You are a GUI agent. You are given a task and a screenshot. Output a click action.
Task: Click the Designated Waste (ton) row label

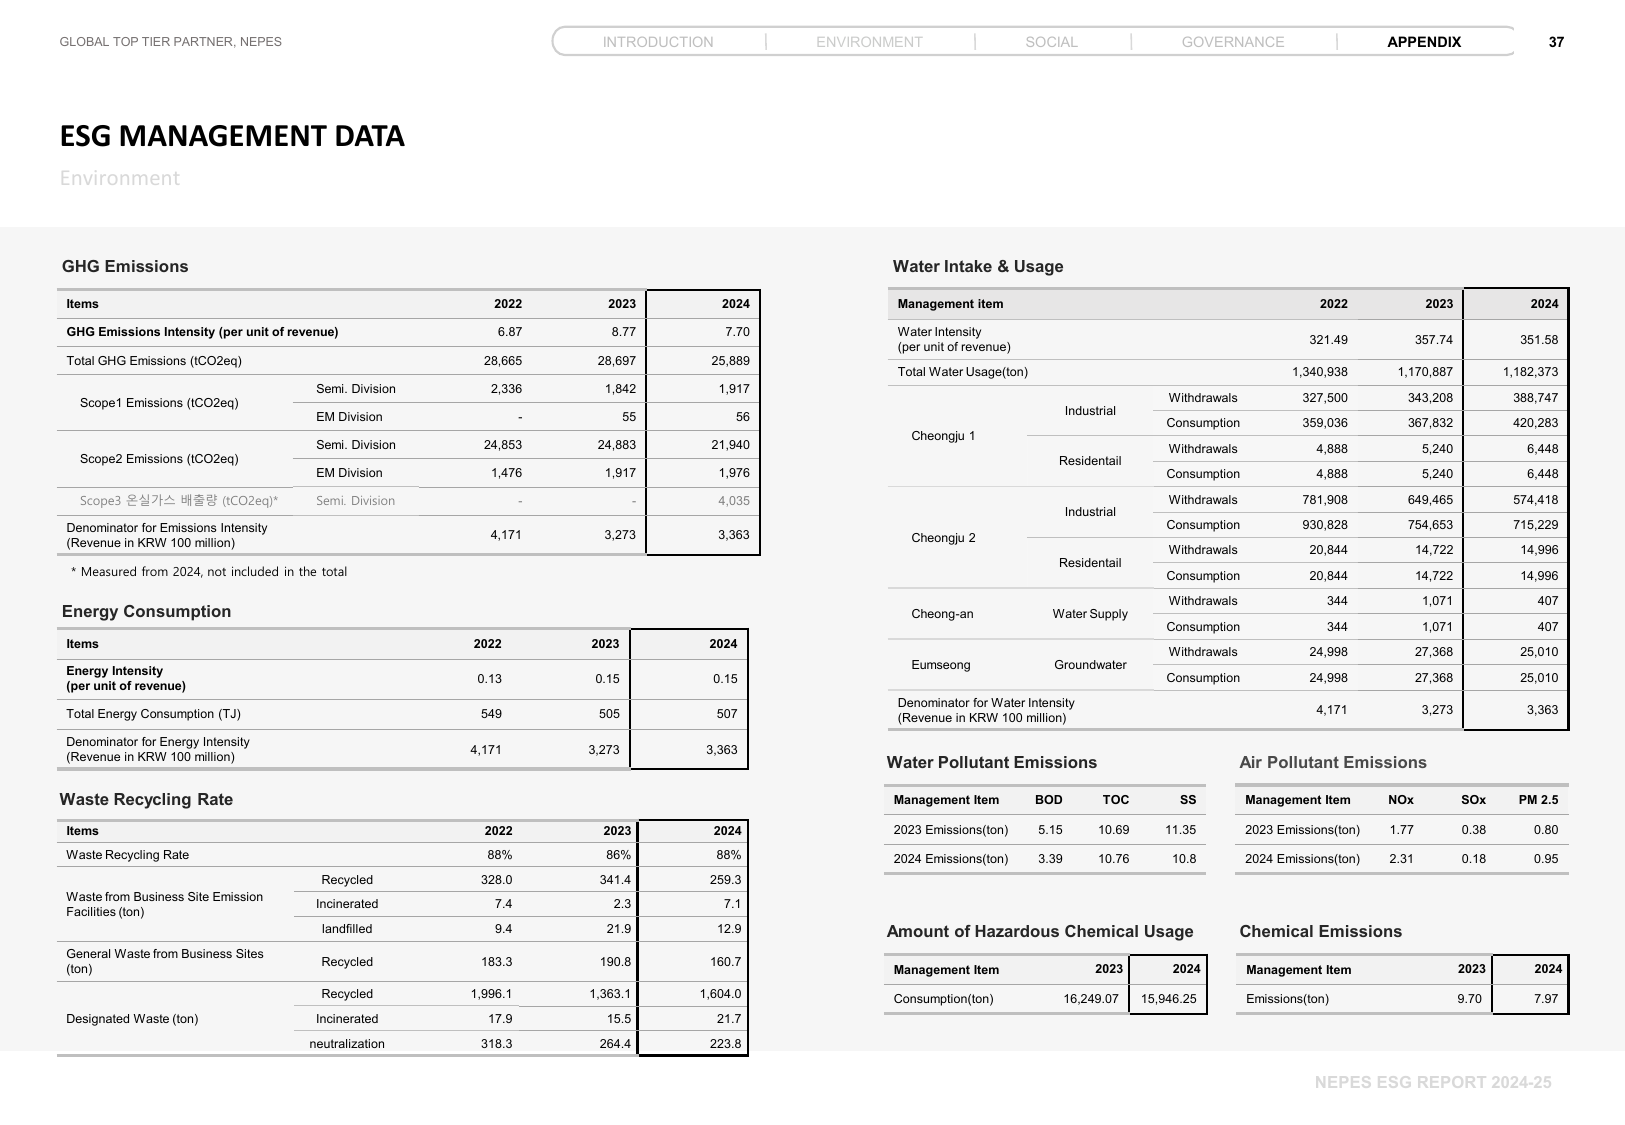click(132, 1019)
